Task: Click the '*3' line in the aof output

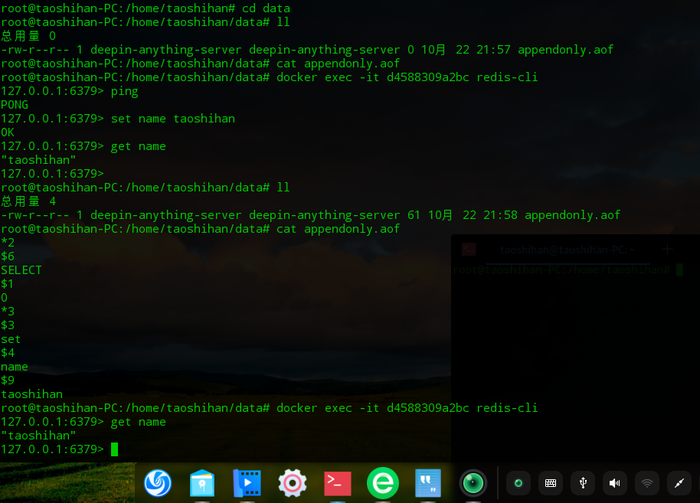Action: click(8, 312)
